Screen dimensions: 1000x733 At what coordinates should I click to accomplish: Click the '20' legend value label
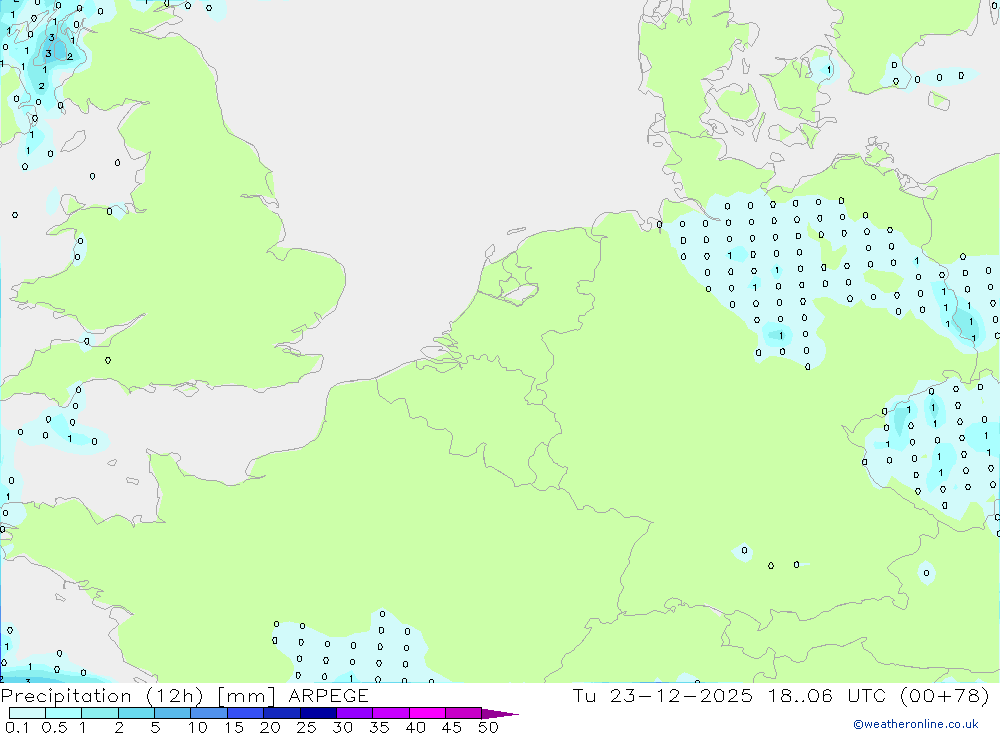(270, 727)
